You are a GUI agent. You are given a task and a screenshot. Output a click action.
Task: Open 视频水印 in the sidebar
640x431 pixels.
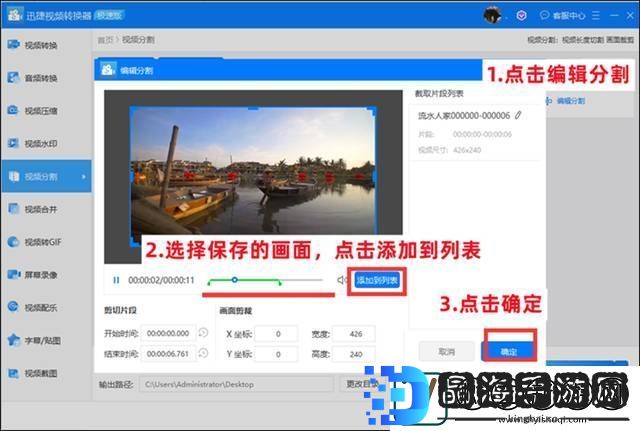(41, 143)
